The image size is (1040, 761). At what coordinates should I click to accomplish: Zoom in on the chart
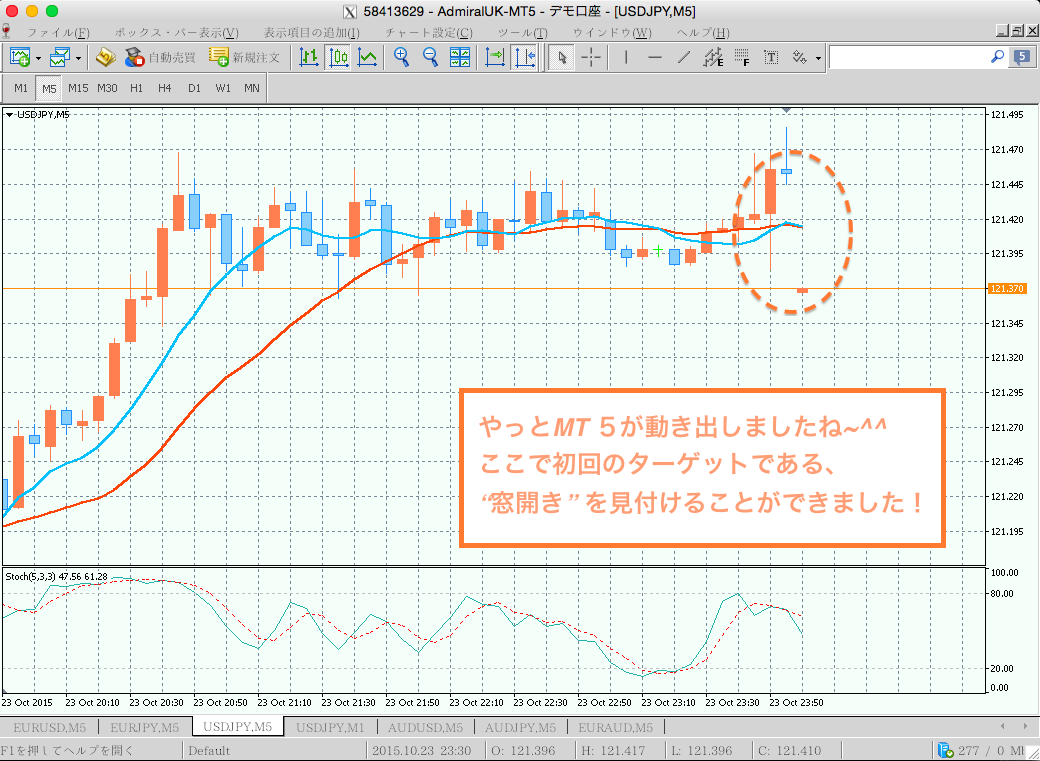tap(401, 57)
